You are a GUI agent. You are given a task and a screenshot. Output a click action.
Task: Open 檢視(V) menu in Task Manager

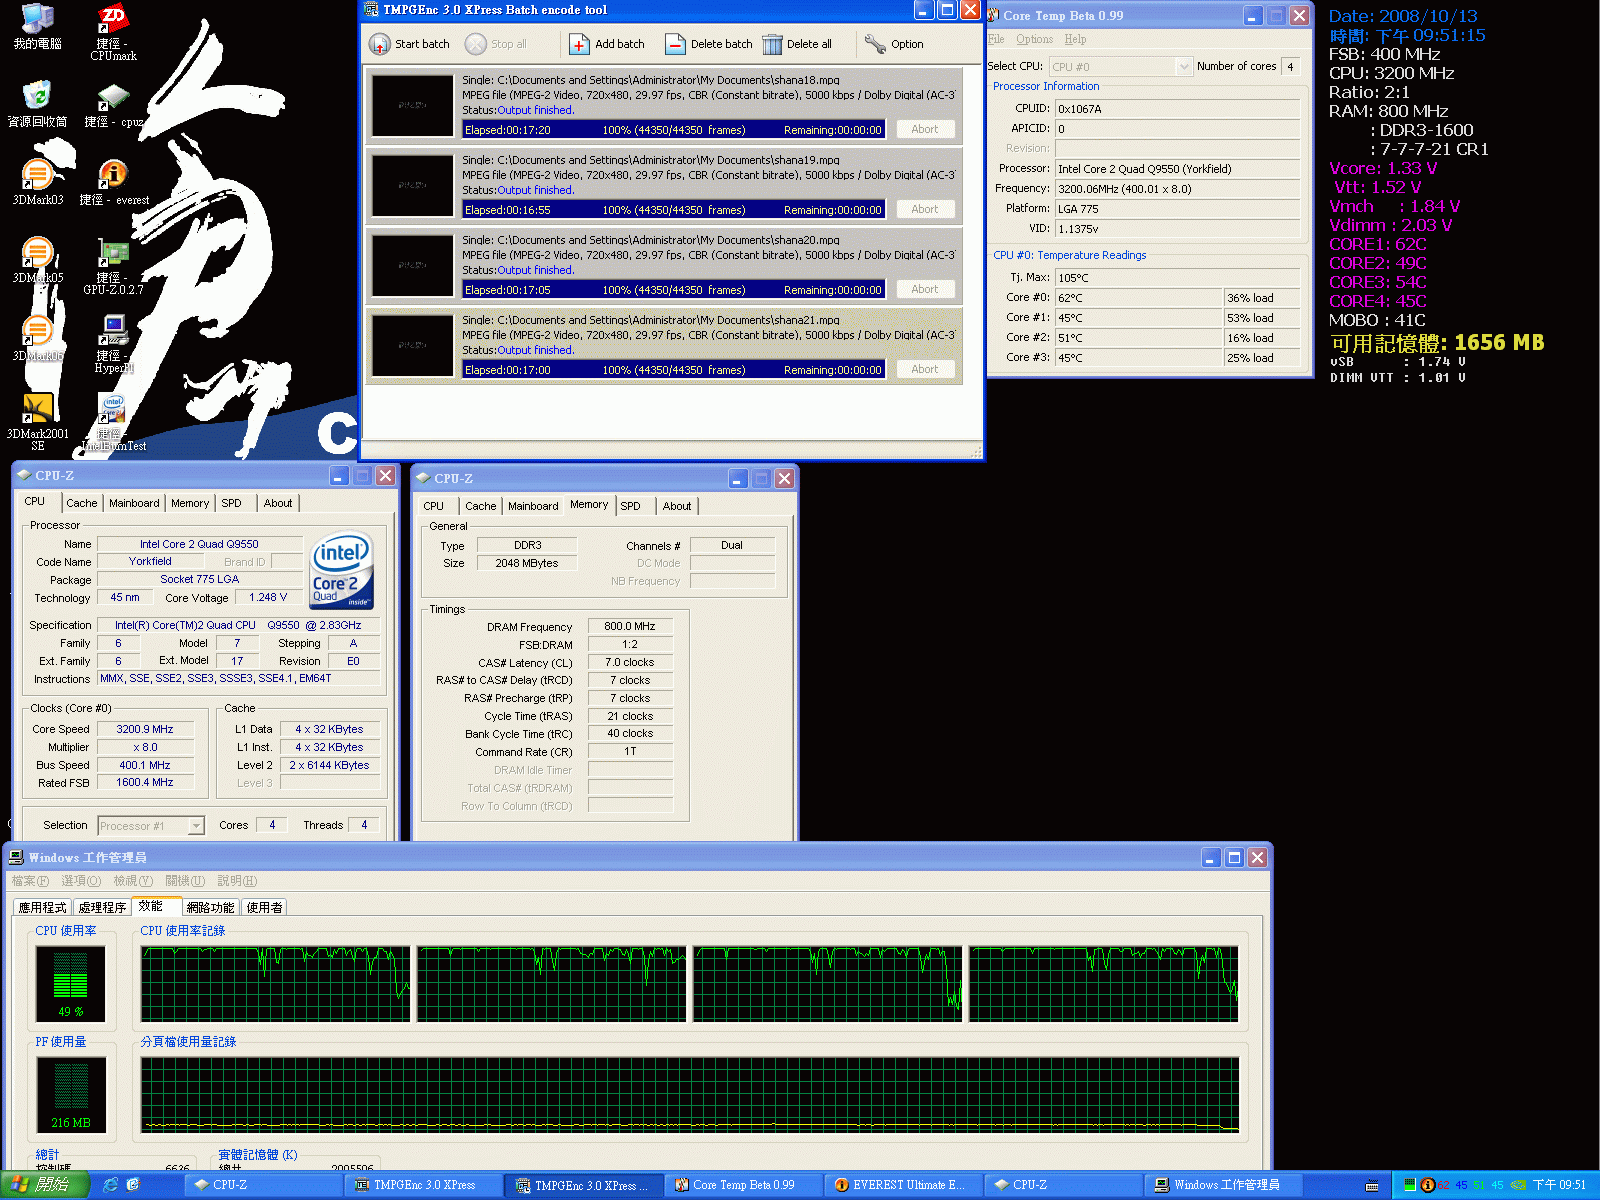(133, 881)
